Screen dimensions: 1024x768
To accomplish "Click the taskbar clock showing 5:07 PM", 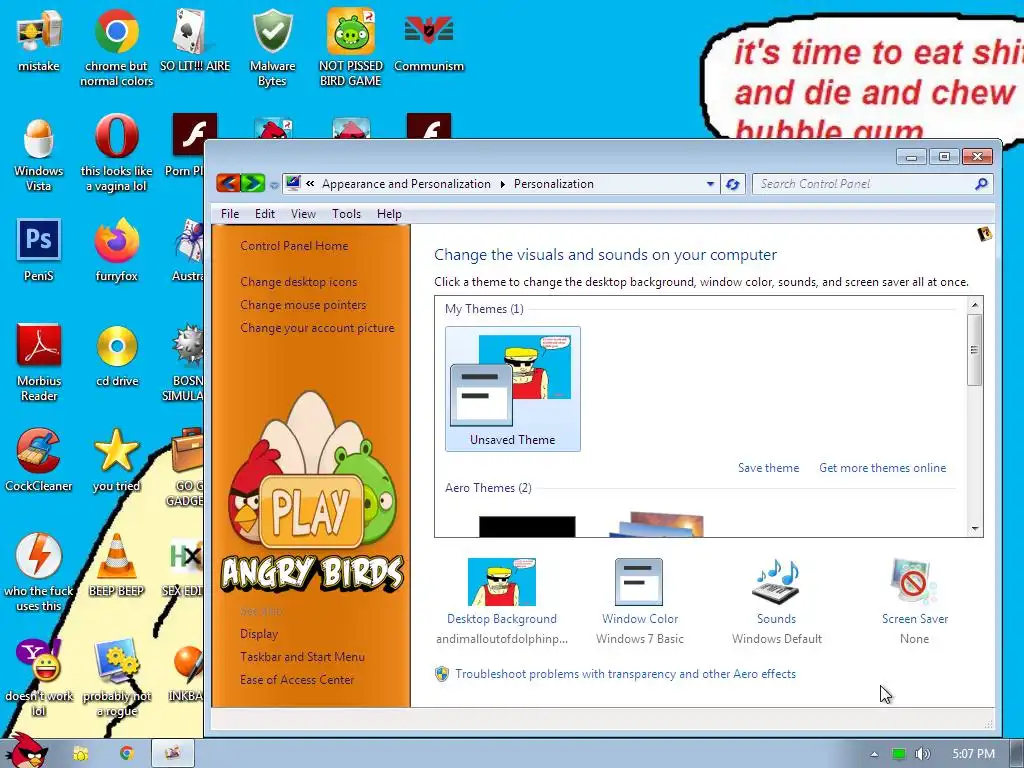I will coord(973,754).
